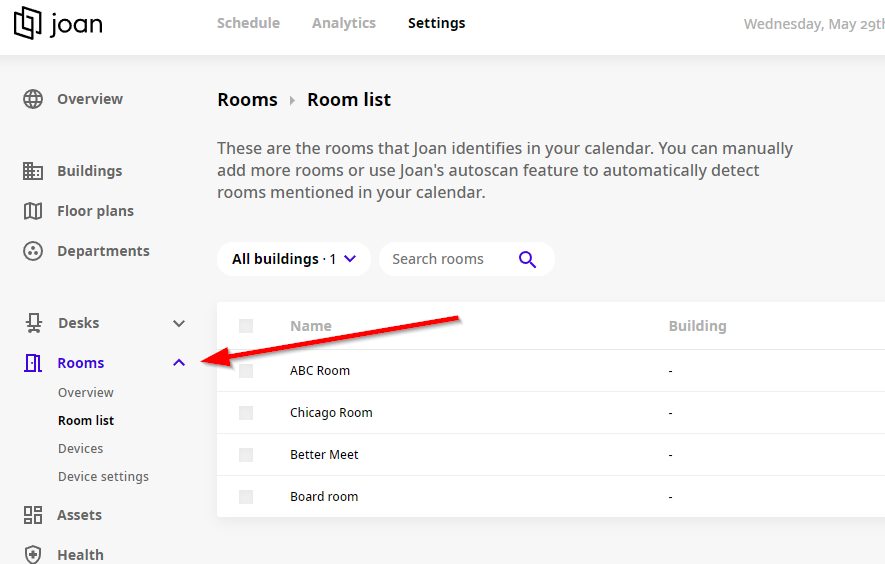Click the search magnifier icon
The height and width of the screenshot is (564, 885).
528,259
